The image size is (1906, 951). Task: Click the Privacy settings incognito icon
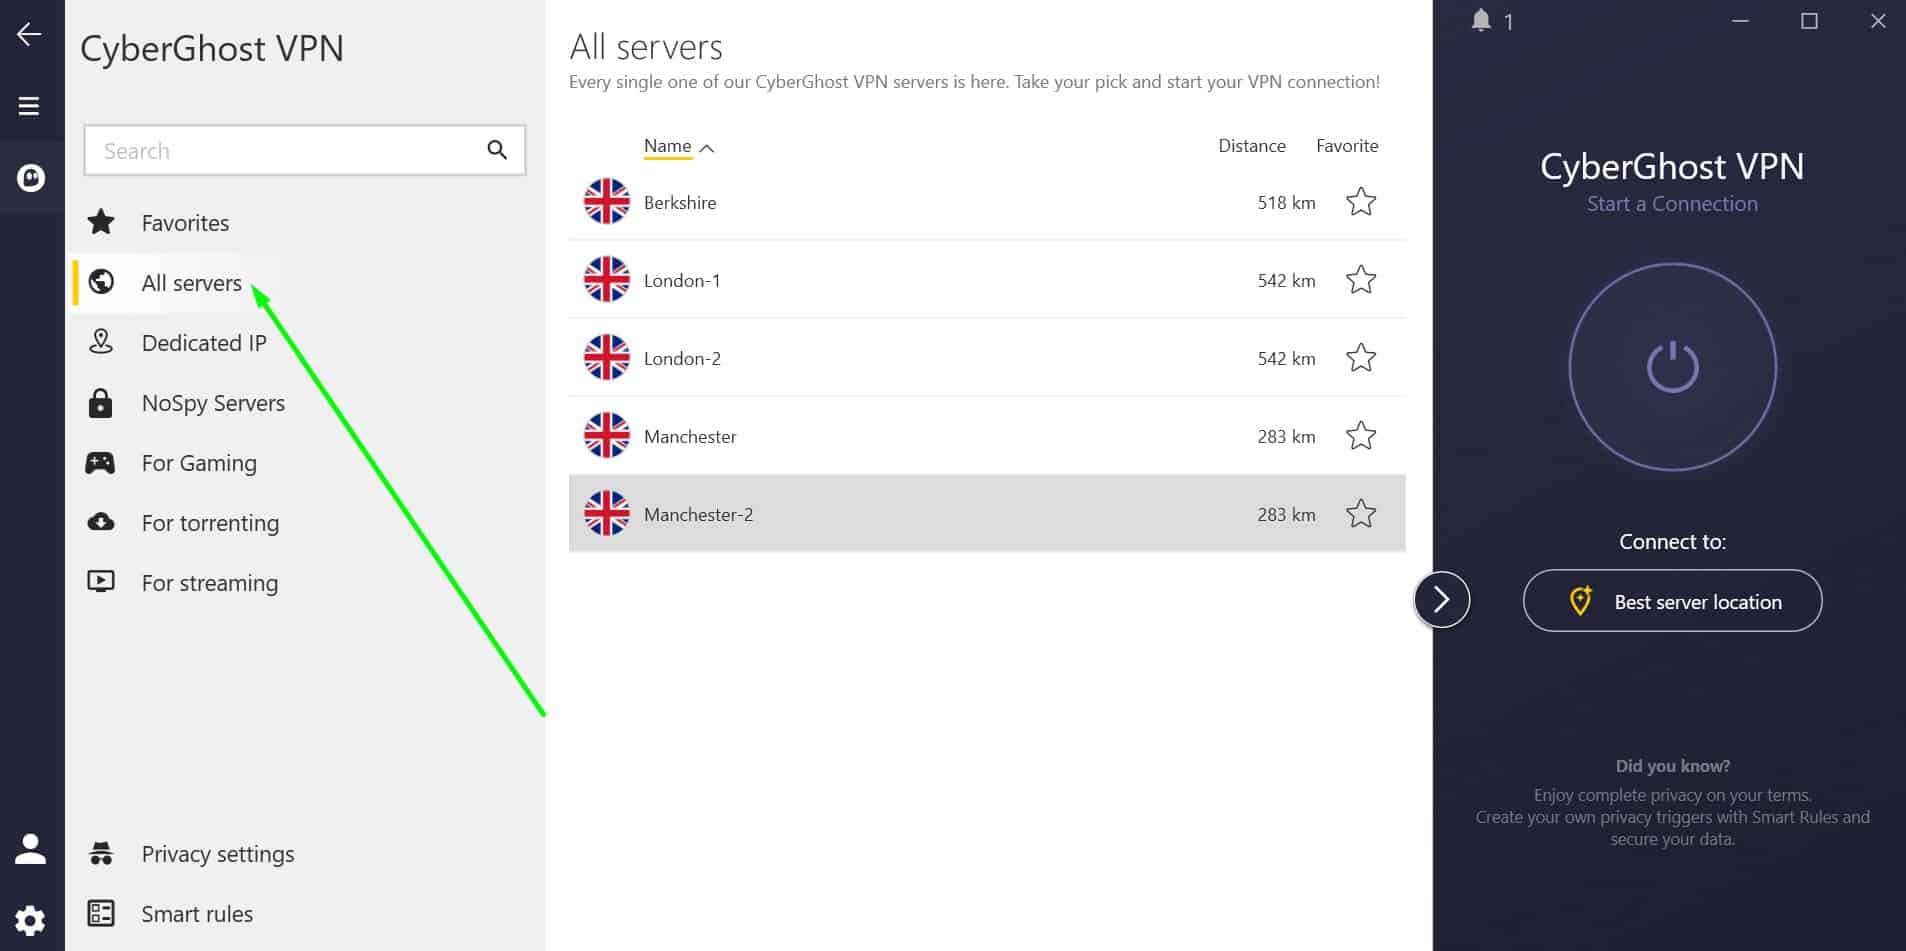click(x=101, y=853)
